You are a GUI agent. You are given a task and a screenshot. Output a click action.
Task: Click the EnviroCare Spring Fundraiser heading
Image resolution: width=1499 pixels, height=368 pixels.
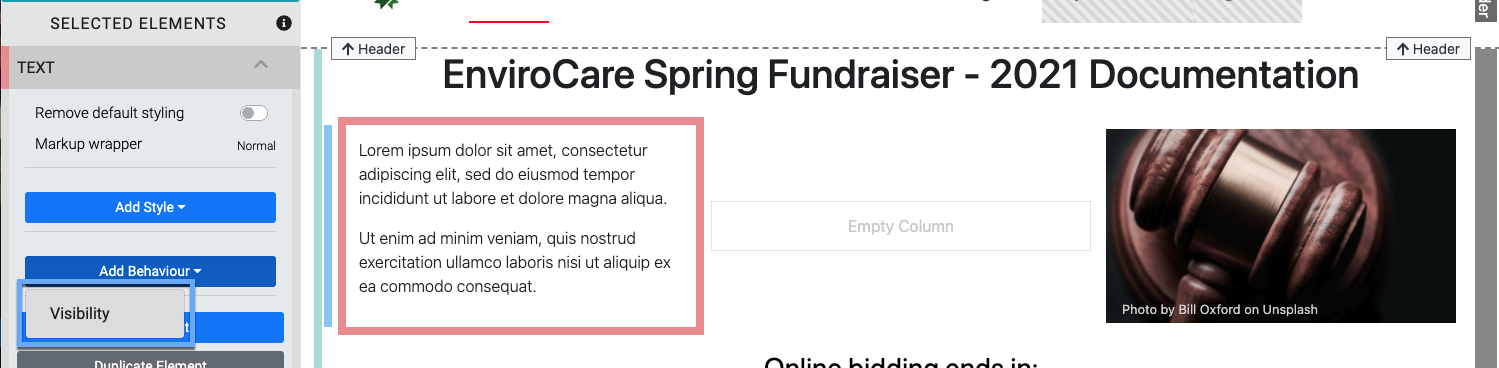point(900,76)
